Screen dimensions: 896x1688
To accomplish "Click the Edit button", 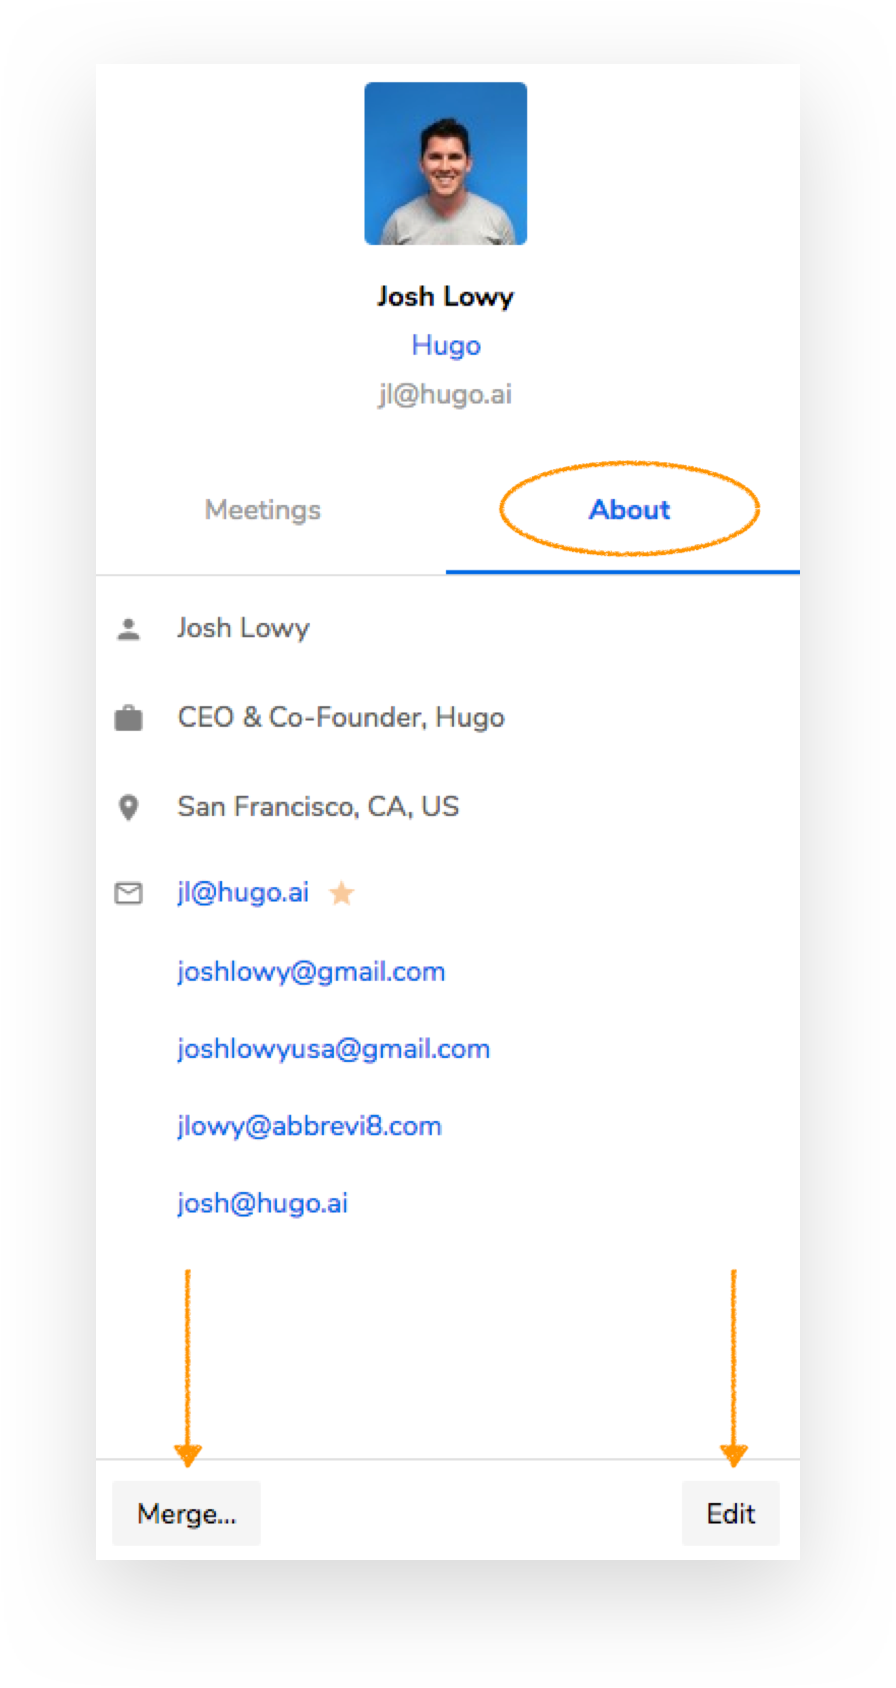I will [x=731, y=1514].
